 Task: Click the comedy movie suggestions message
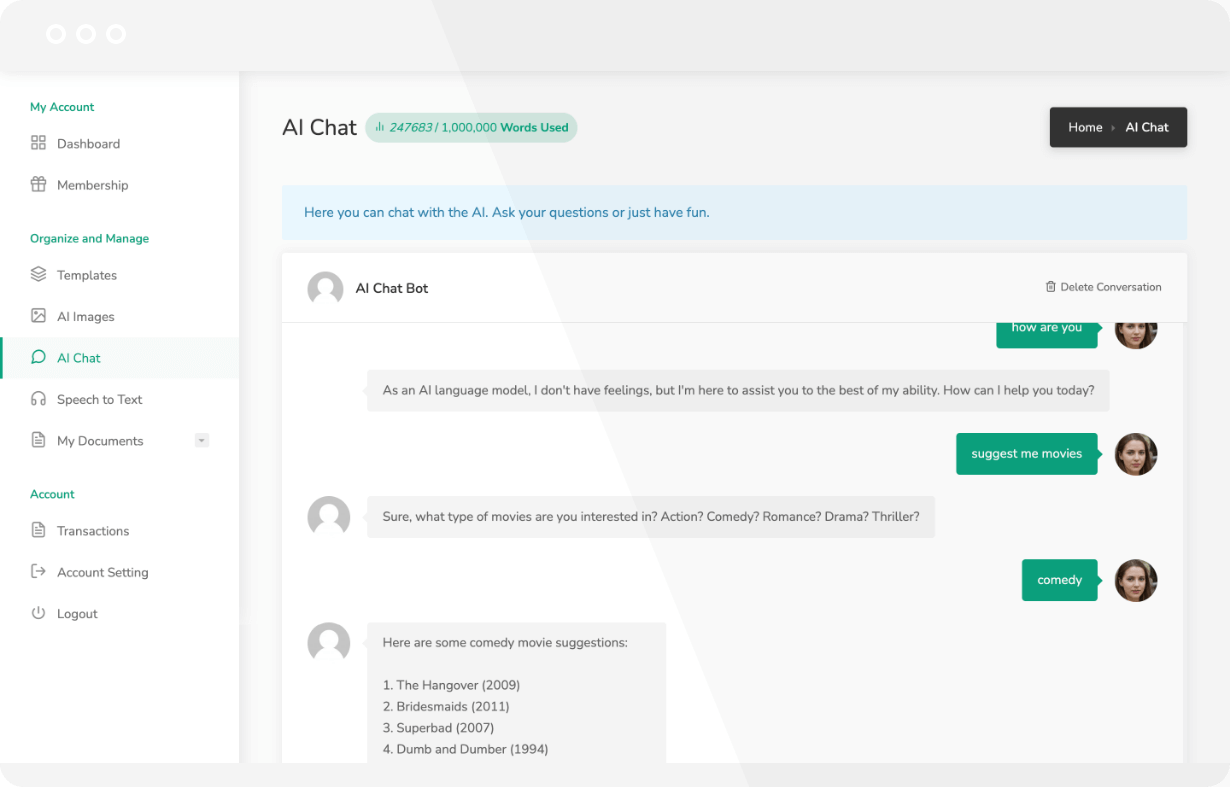516,695
